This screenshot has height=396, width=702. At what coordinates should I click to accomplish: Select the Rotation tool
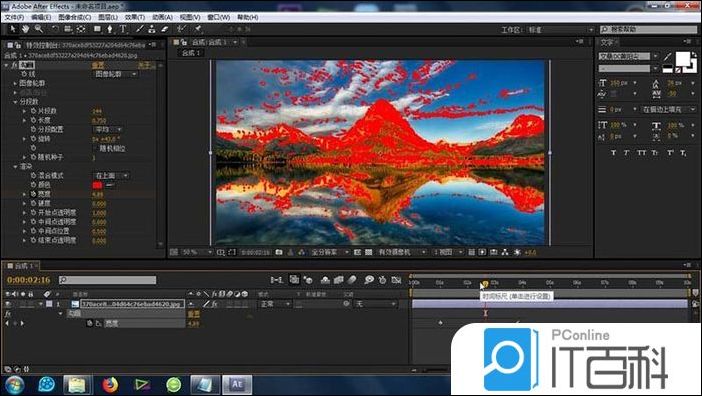pyautogui.click(x=55, y=29)
